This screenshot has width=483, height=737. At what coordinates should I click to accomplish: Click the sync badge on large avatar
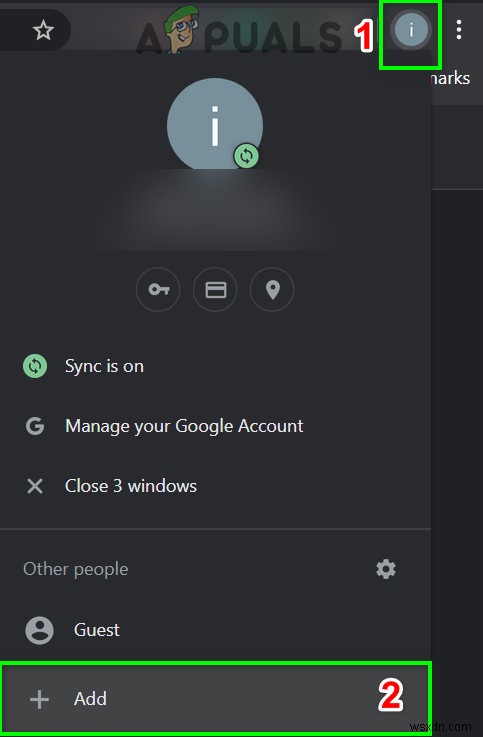coord(246,156)
